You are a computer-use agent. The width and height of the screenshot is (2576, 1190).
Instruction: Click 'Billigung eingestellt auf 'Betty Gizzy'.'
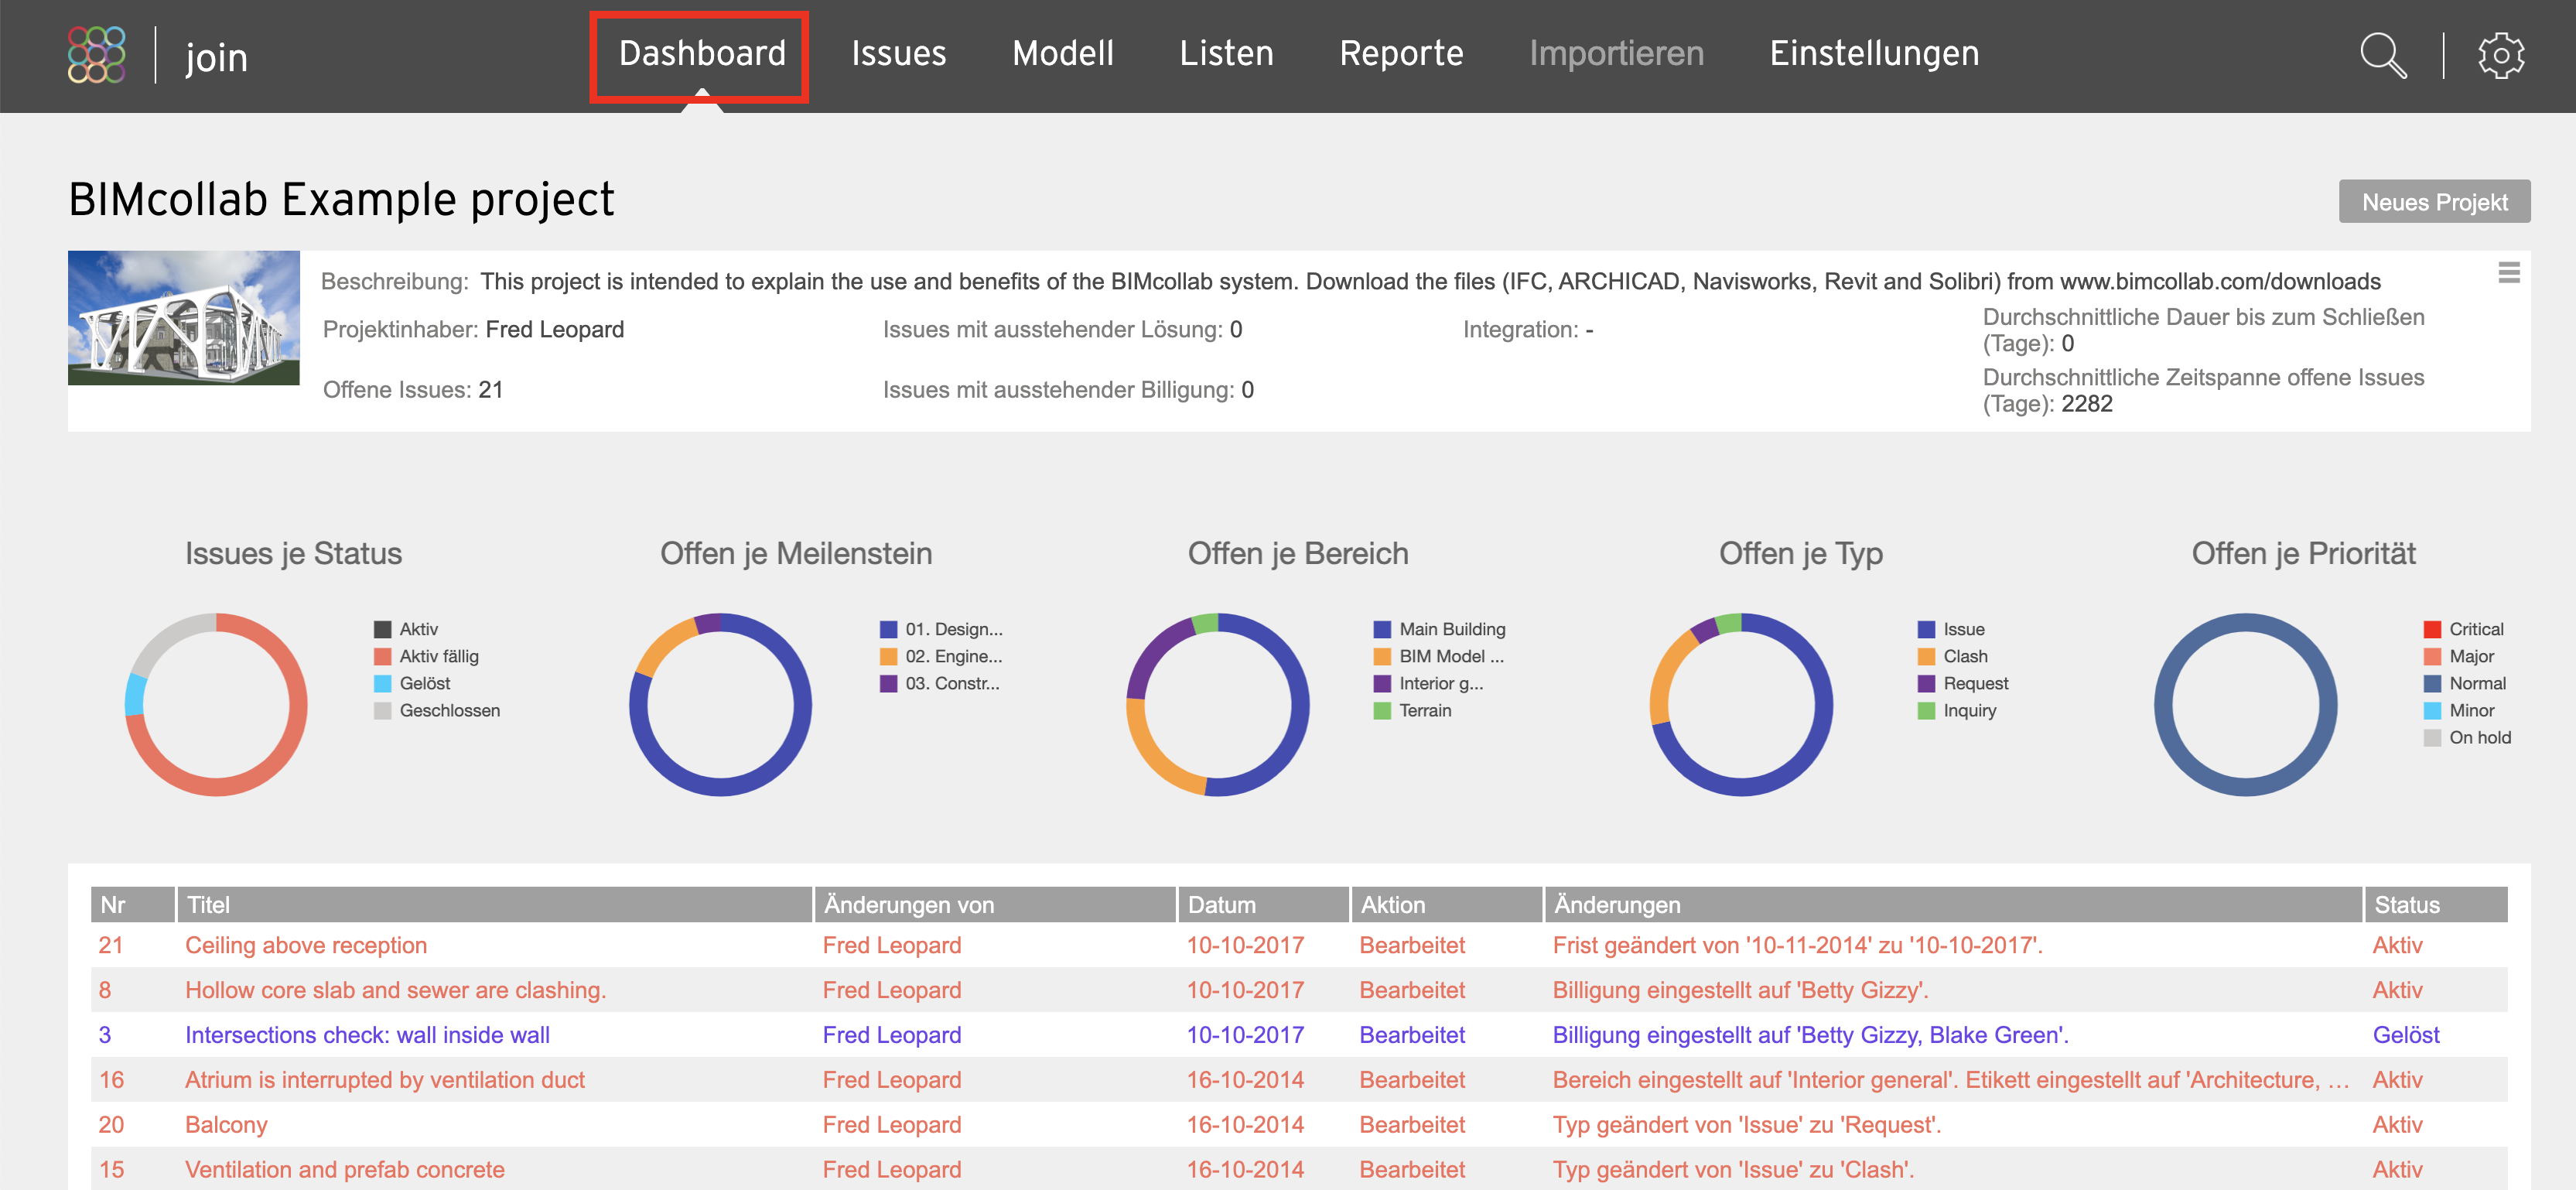click(x=1740, y=990)
